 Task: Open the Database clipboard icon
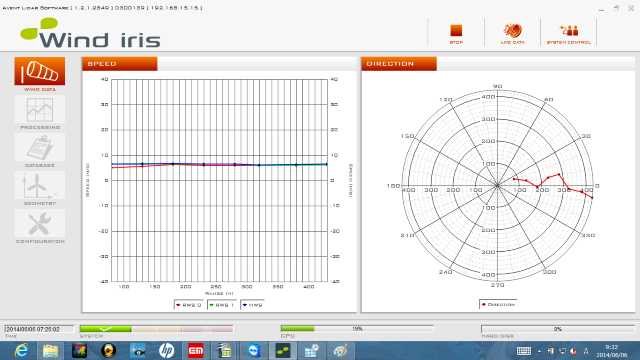(x=40, y=147)
